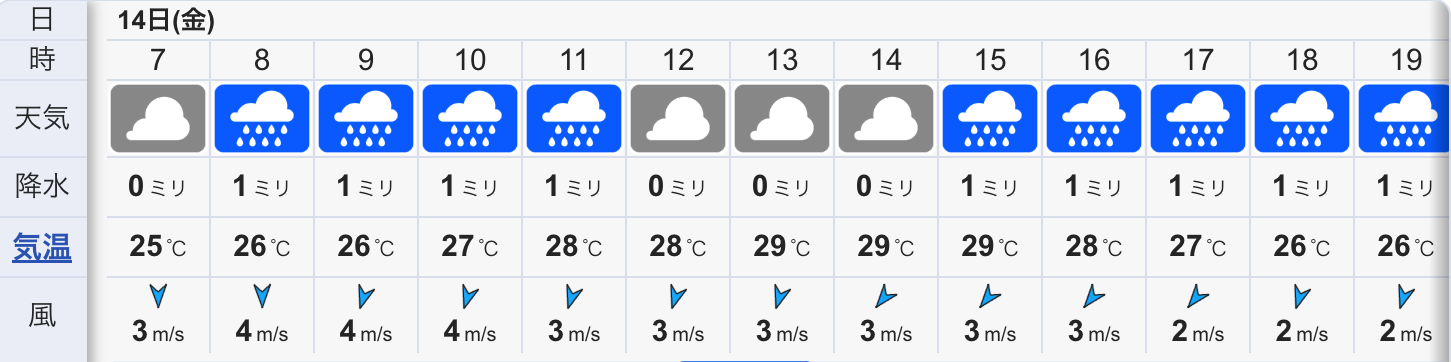Click the 29℃ temperature at 13 o'clock
Screen dimensions: 1451x362
[x=782, y=246]
